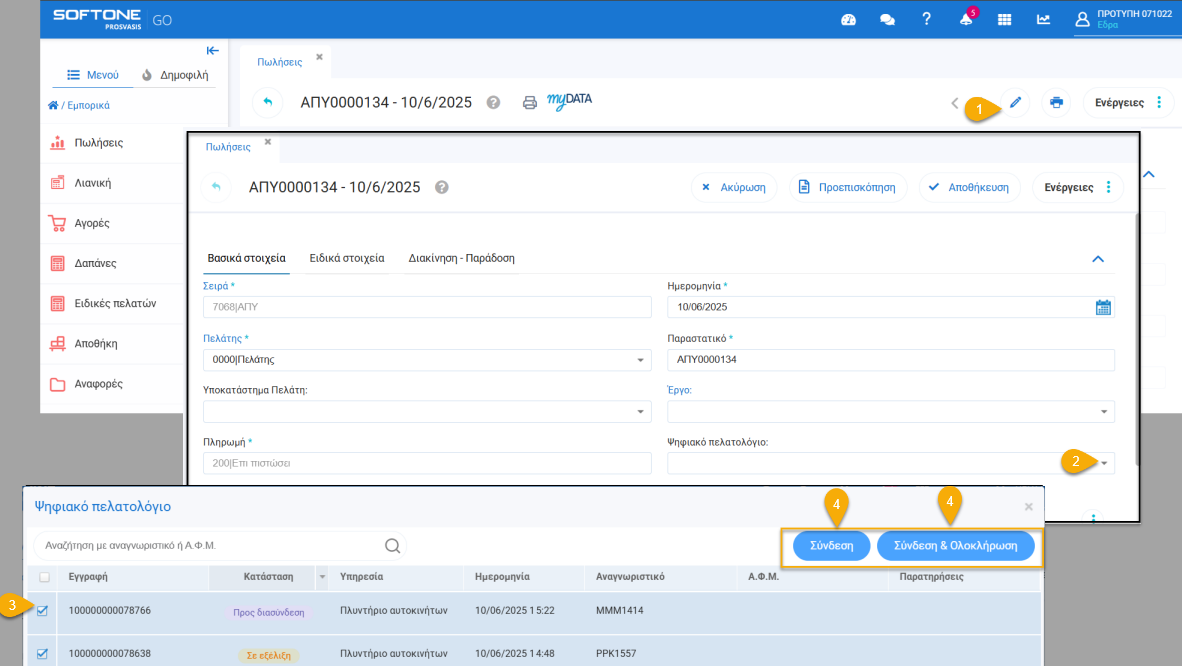Click the dashboard speedometer icon
1182x666 pixels.
[849, 19]
